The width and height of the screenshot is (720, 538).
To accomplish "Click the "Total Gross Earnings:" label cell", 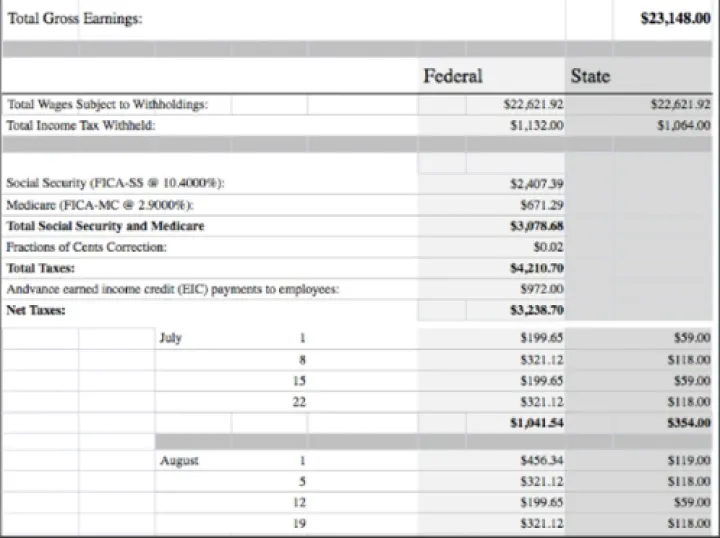I will 75,19.
